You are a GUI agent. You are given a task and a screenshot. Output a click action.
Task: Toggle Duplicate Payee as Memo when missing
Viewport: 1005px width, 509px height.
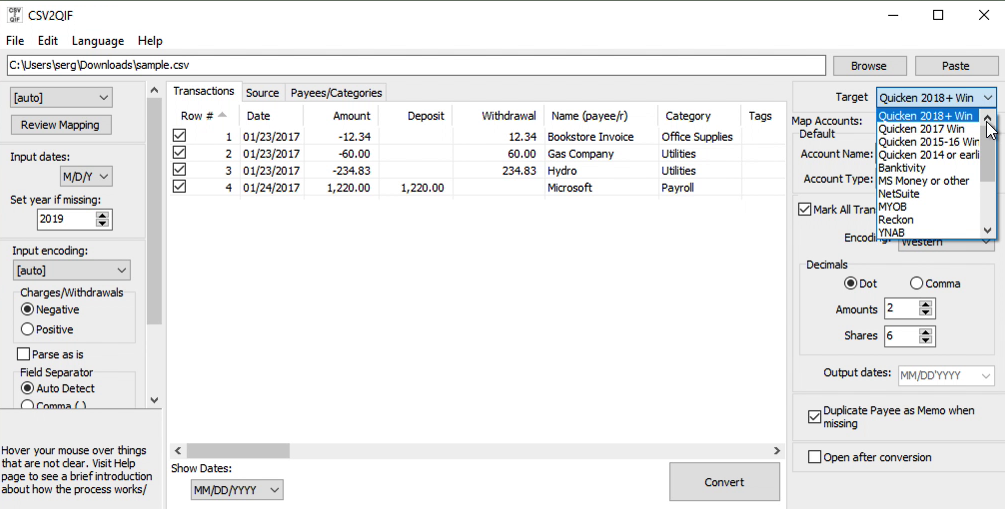[x=815, y=417]
